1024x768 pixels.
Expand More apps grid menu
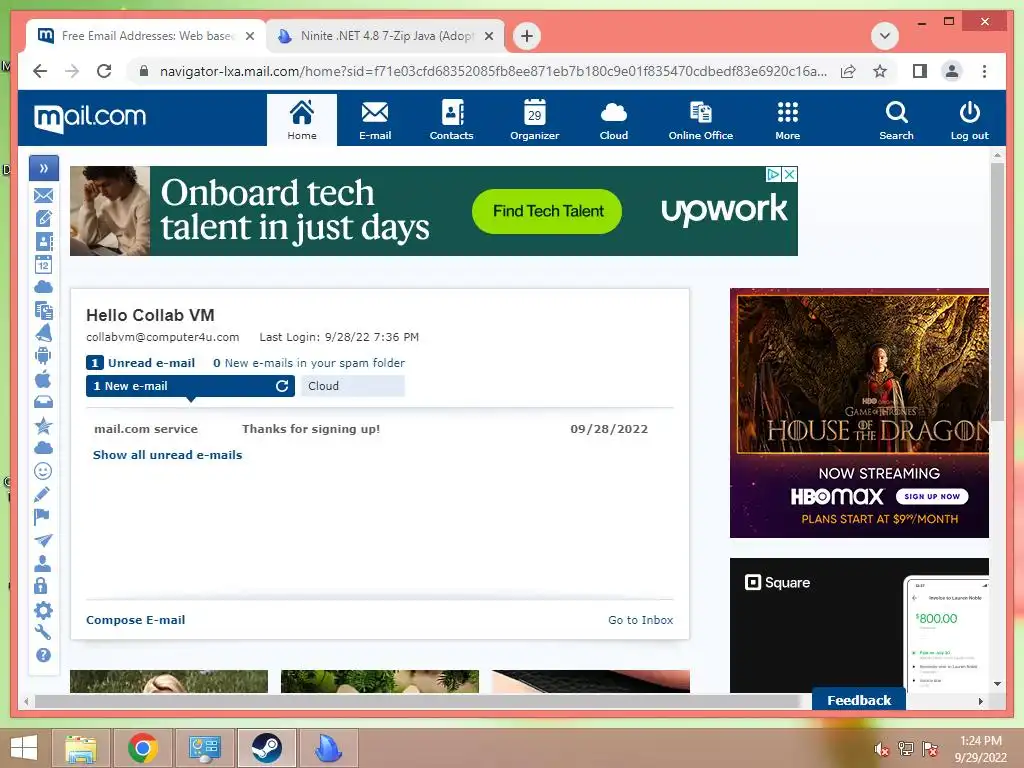[788, 120]
